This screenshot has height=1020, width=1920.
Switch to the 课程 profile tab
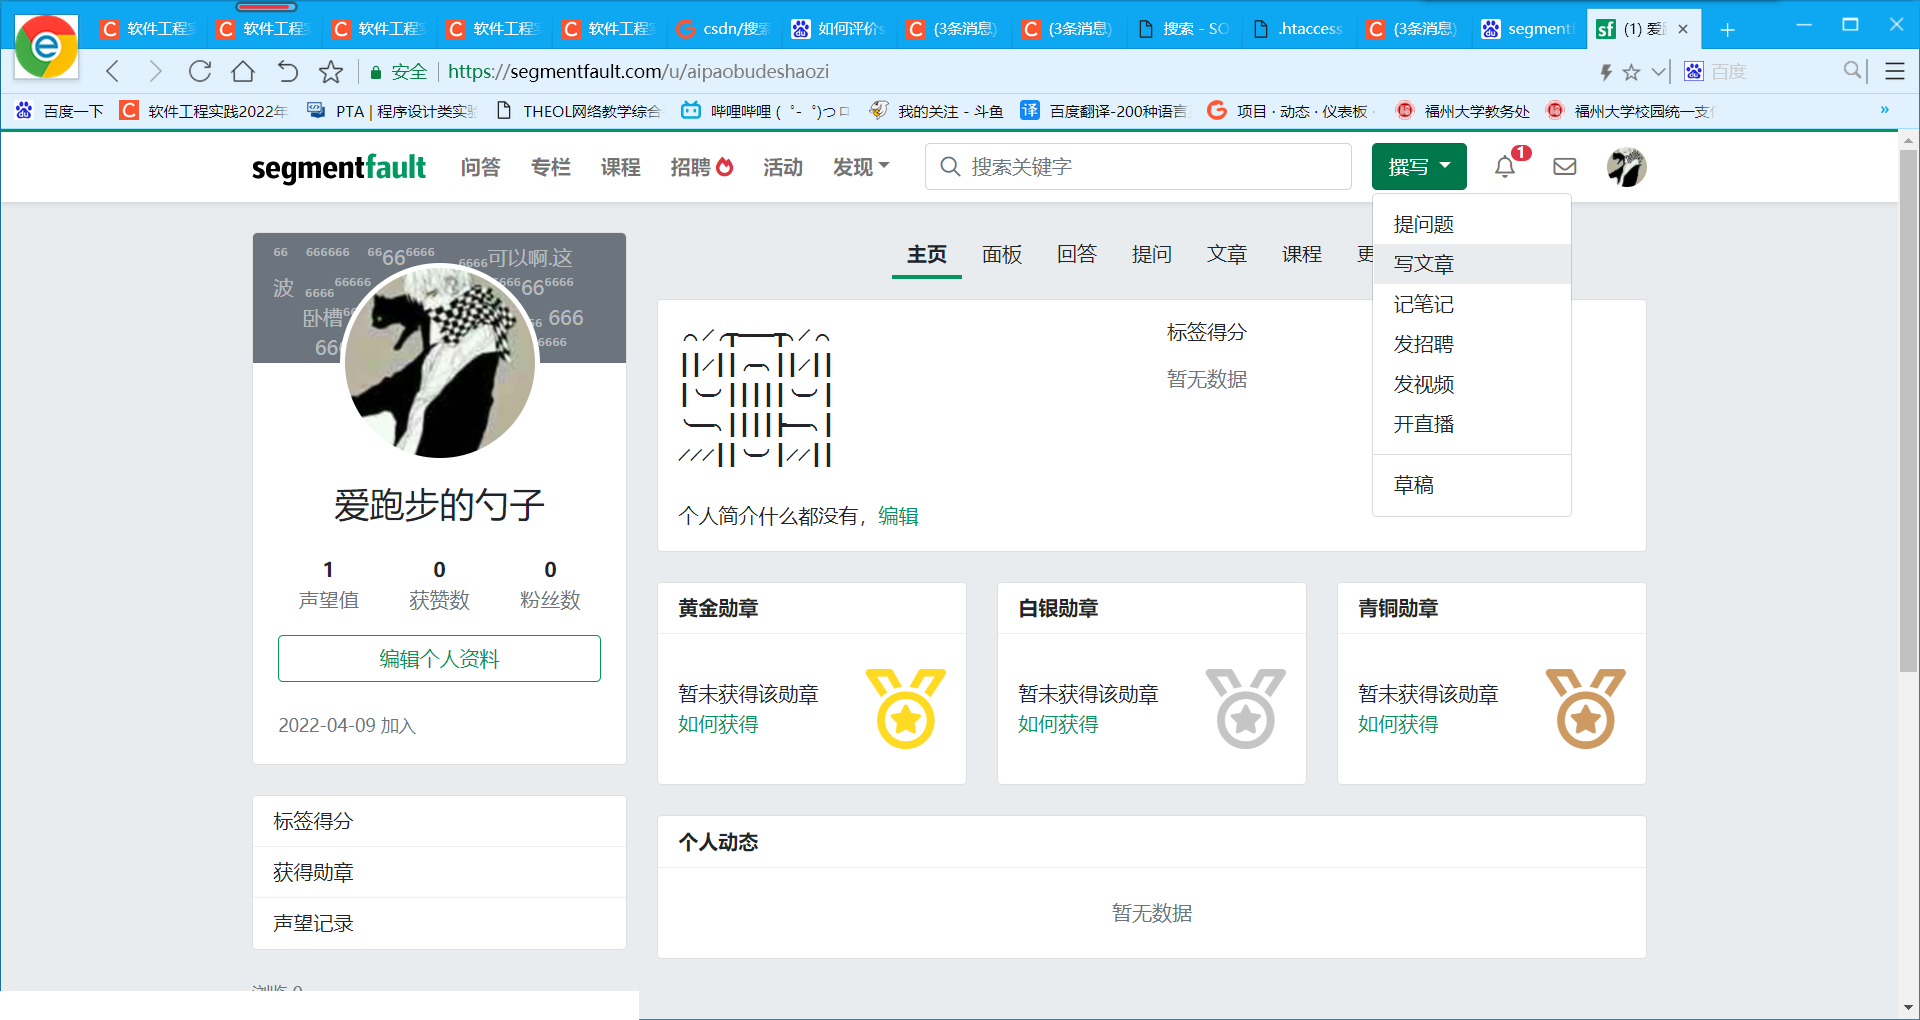(1302, 254)
